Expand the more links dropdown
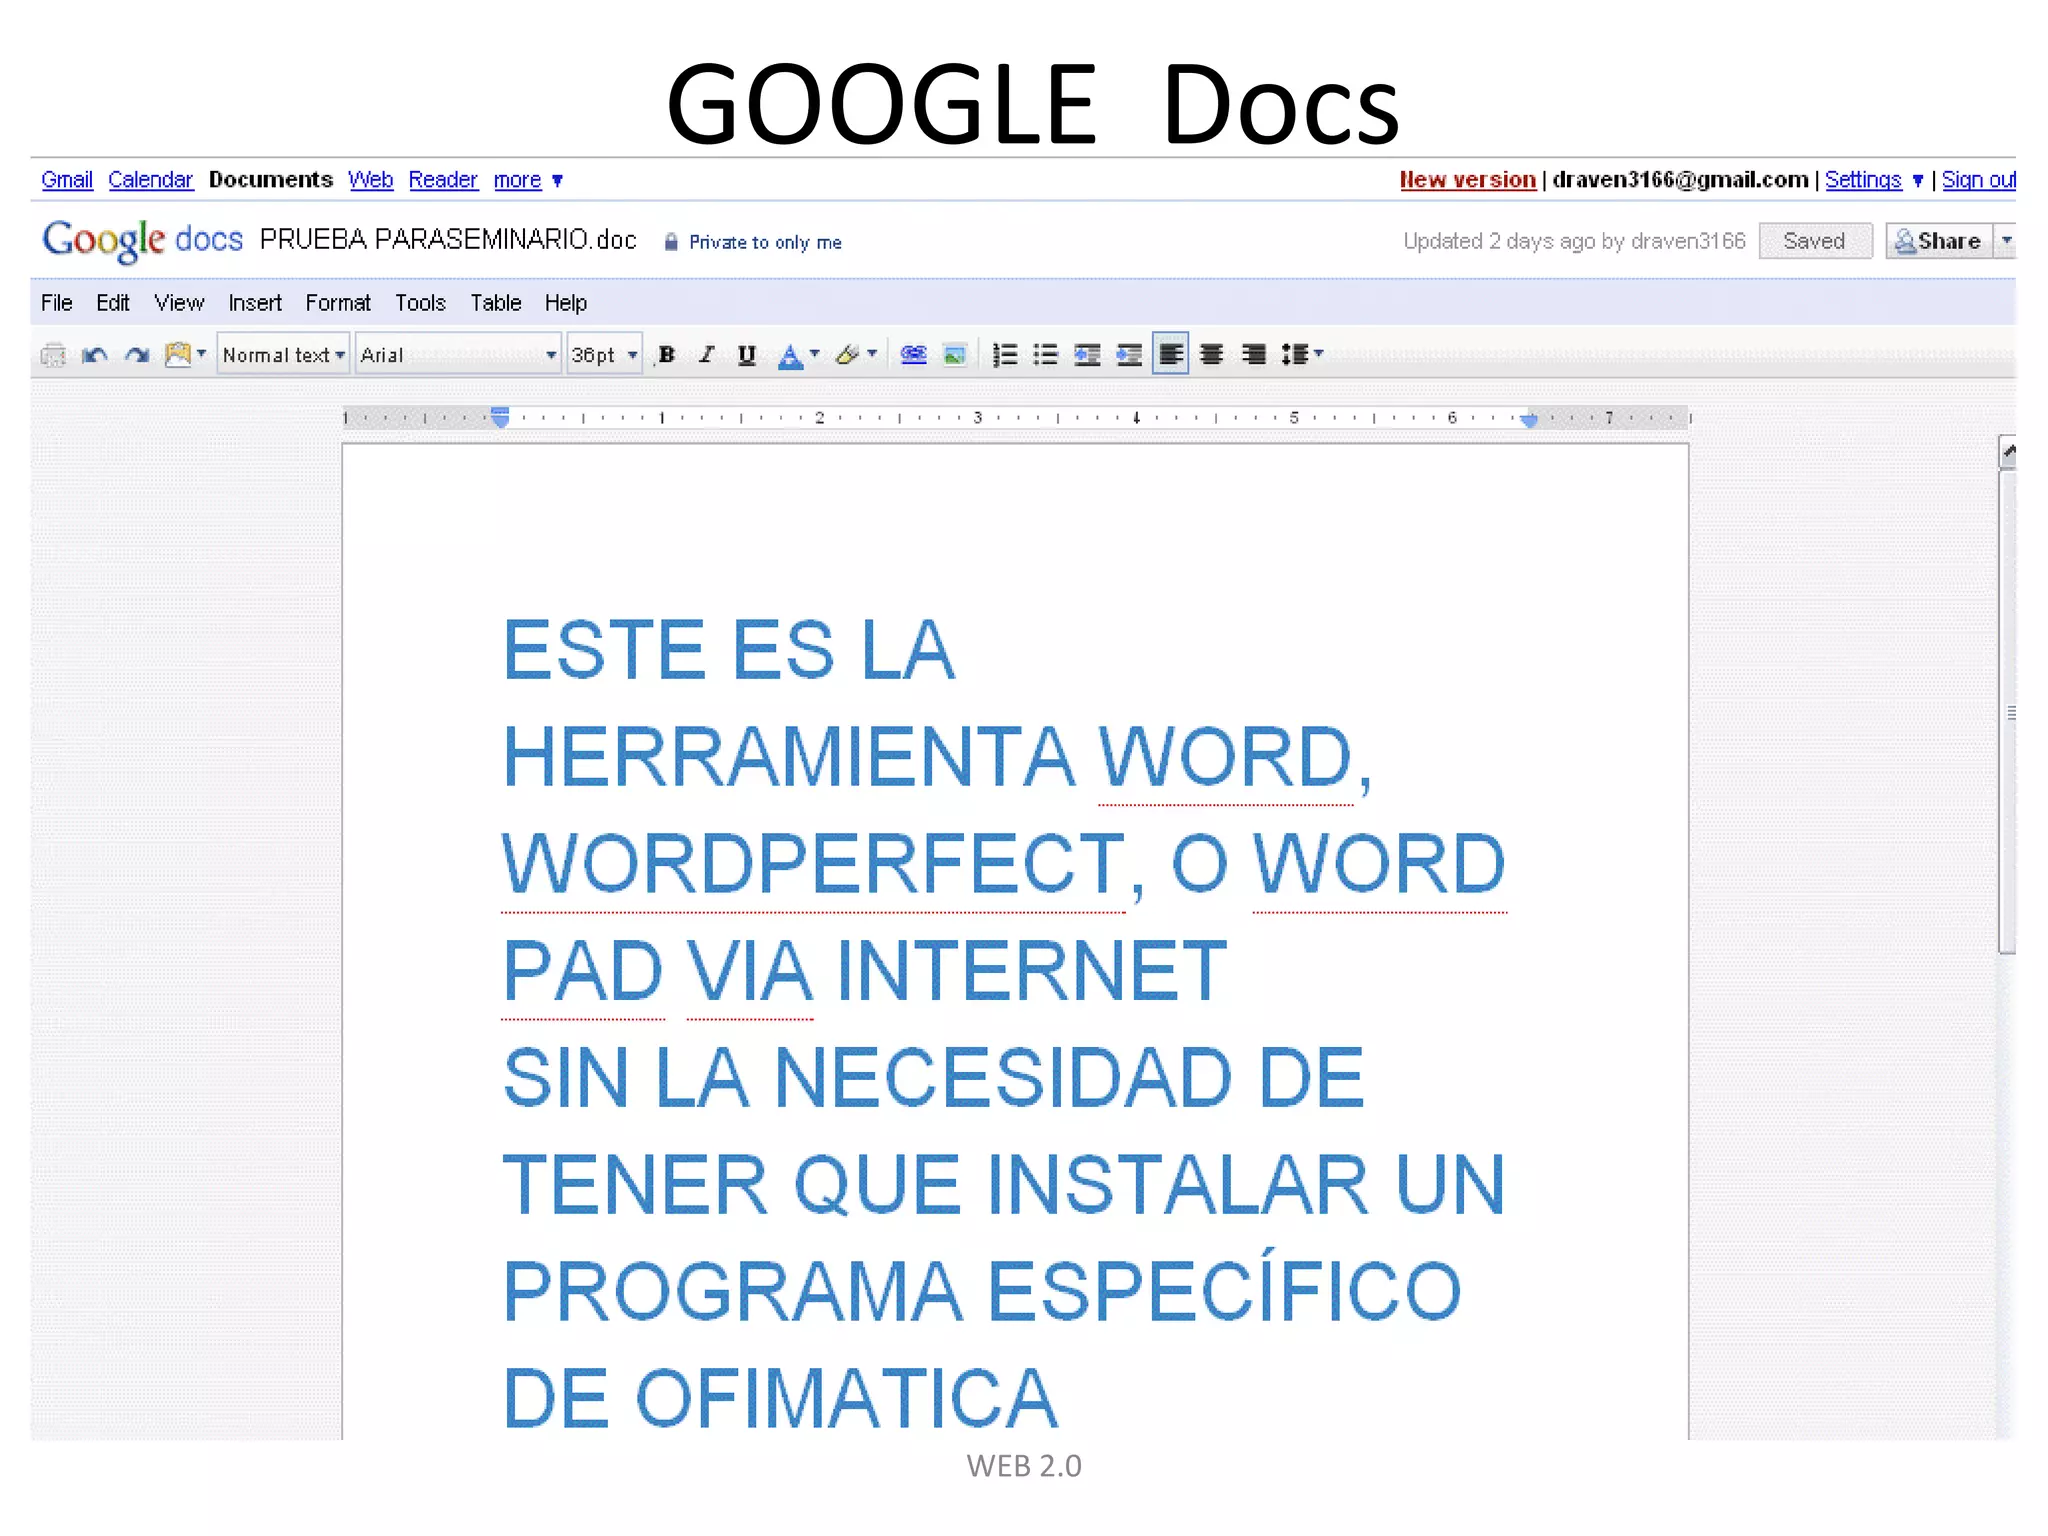This screenshot has height=1536, width=2048. tap(528, 180)
